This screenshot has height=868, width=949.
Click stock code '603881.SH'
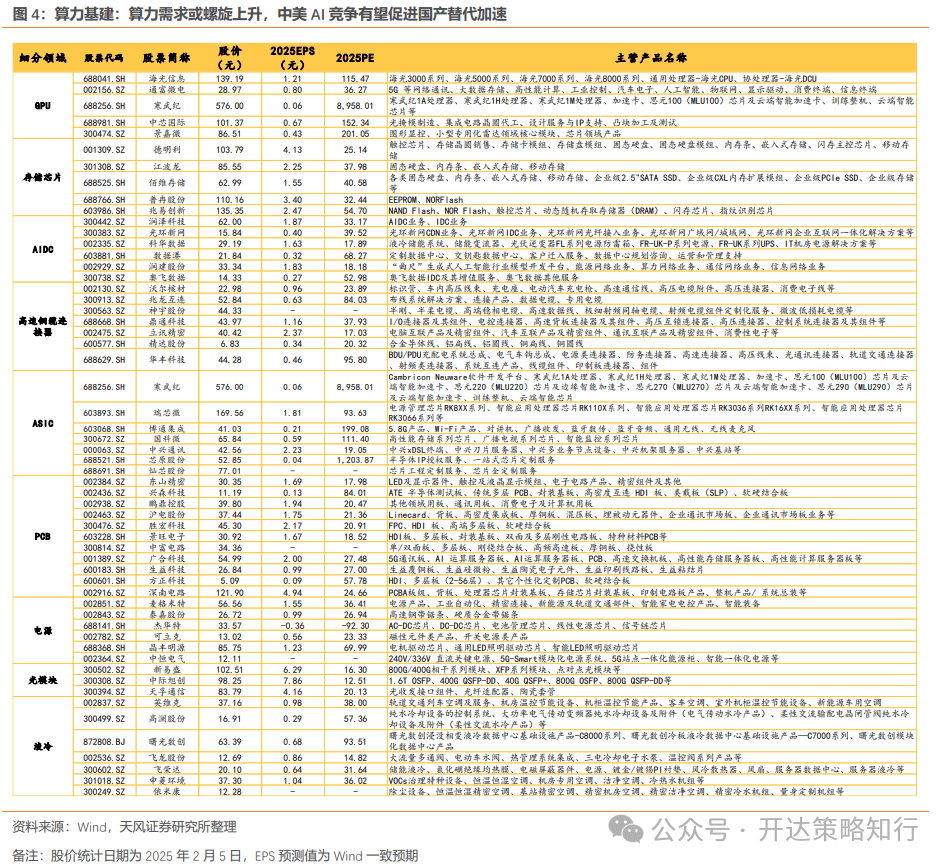[x=104, y=255]
